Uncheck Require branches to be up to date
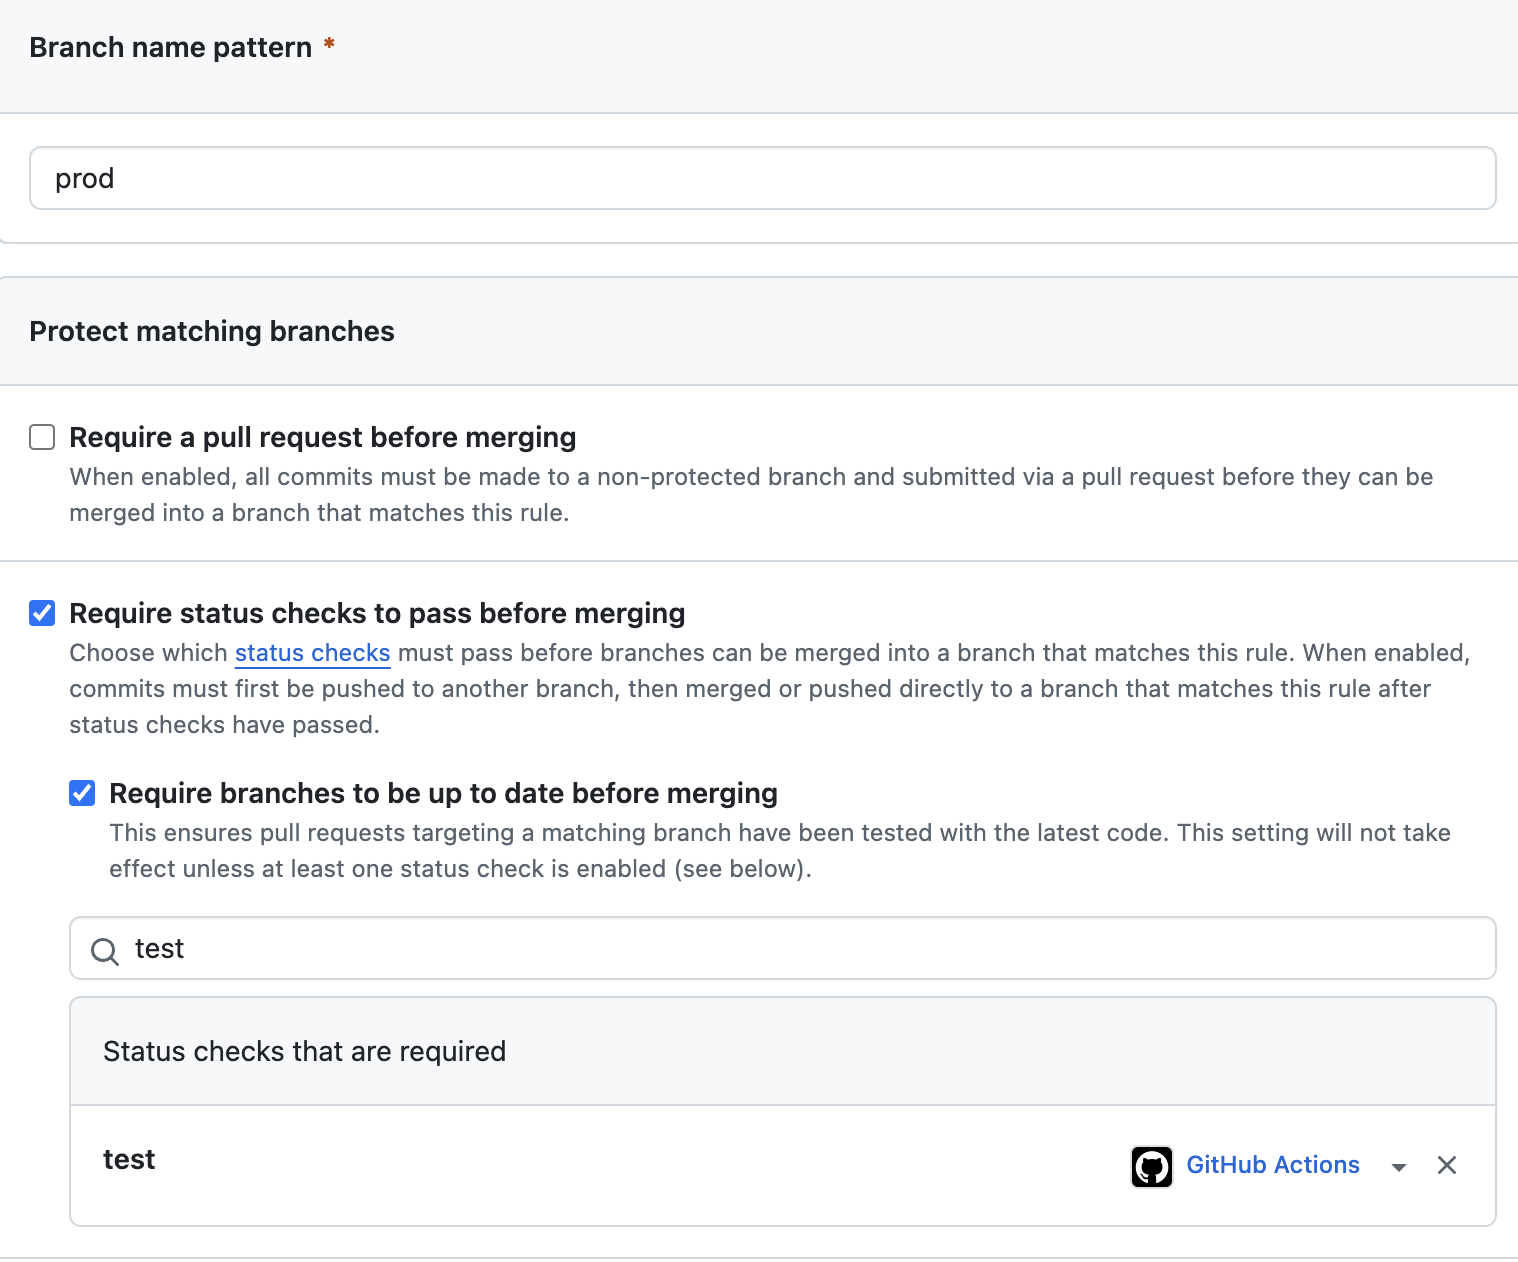This screenshot has width=1518, height=1262. [x=82, y=793]
